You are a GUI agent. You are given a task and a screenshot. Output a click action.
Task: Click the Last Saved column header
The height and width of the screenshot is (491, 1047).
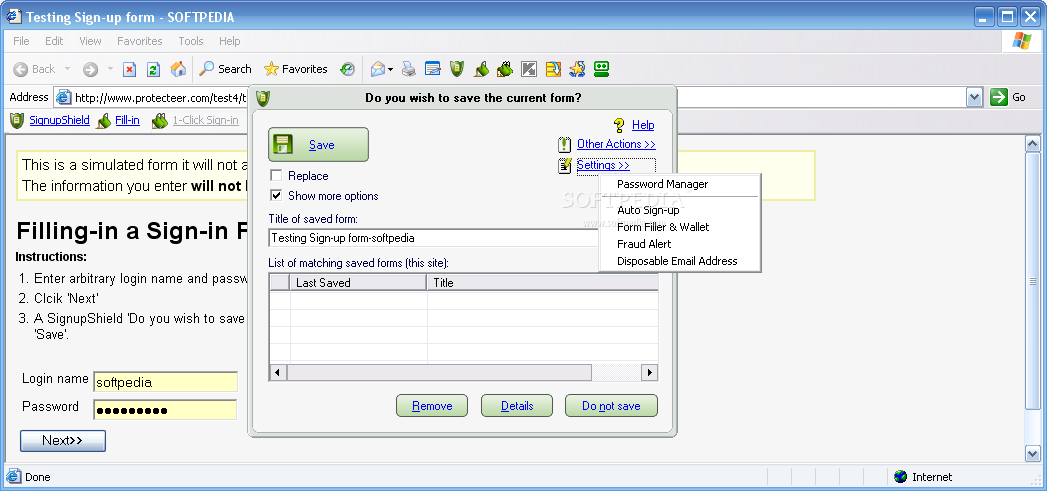(x=358, y=283)
